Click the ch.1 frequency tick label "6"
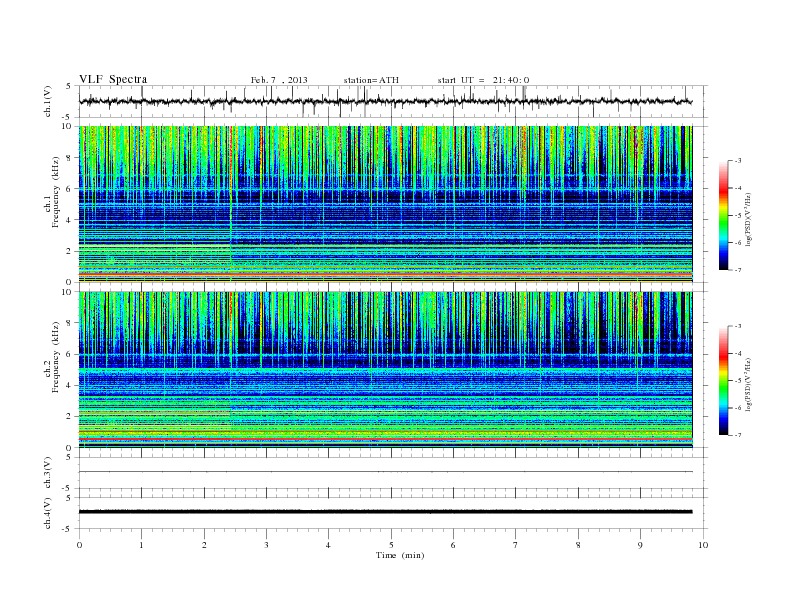 tap(69, 189)
